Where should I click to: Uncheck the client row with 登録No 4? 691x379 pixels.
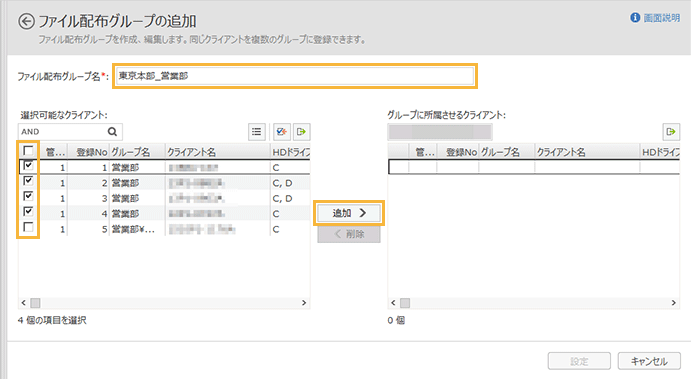click(28, 212)
